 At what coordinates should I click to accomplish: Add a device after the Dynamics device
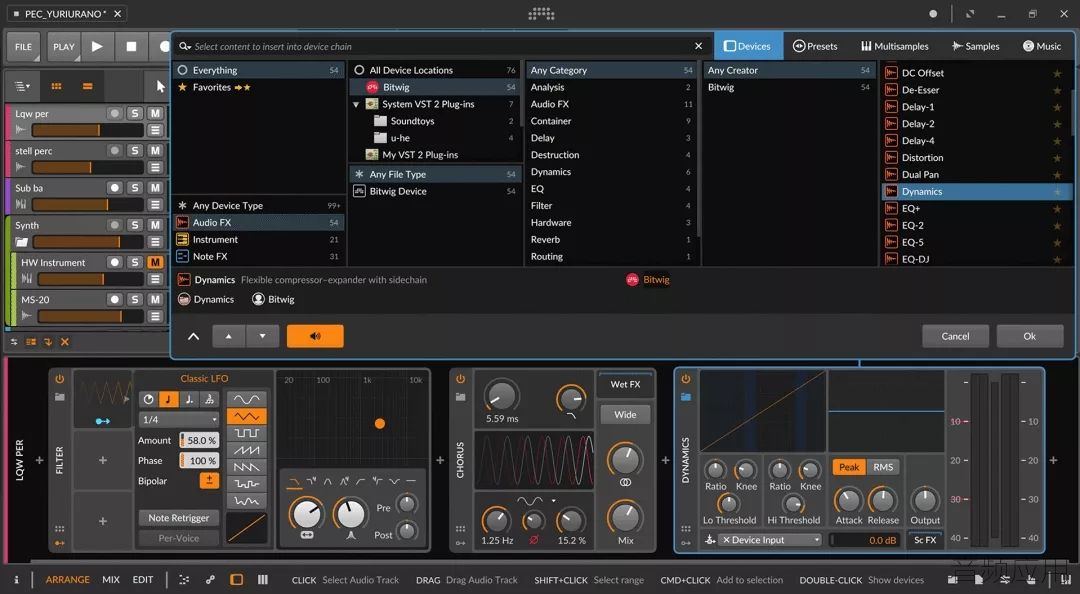[1053, 460]
